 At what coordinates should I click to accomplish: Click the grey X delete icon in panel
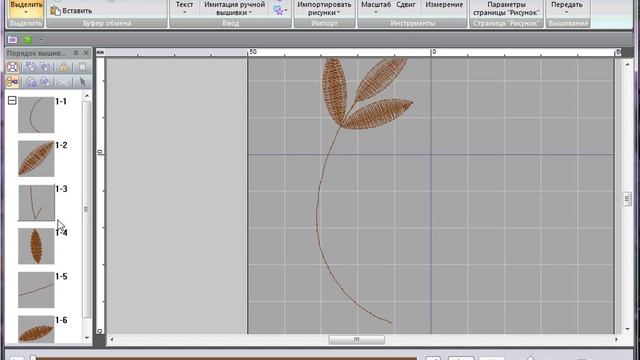[63, 82]
